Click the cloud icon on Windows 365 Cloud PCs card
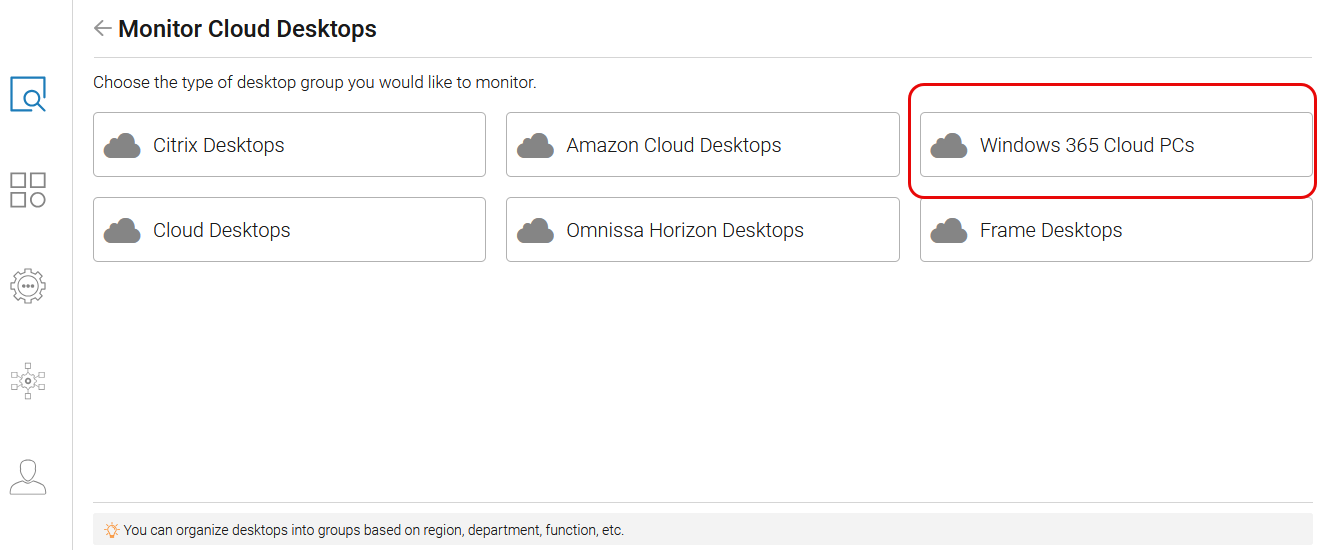The image size is (1325, 550). pyautogui.click(x=949, y=146)
